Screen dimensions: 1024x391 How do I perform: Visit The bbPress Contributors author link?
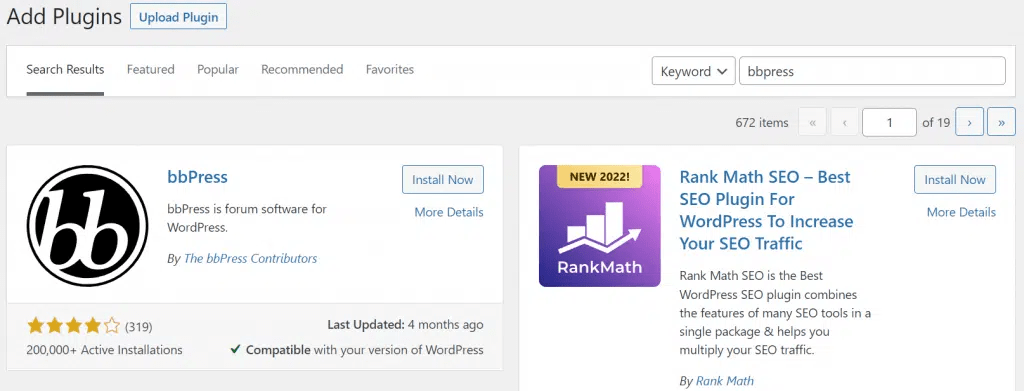(x=251, y=258)
